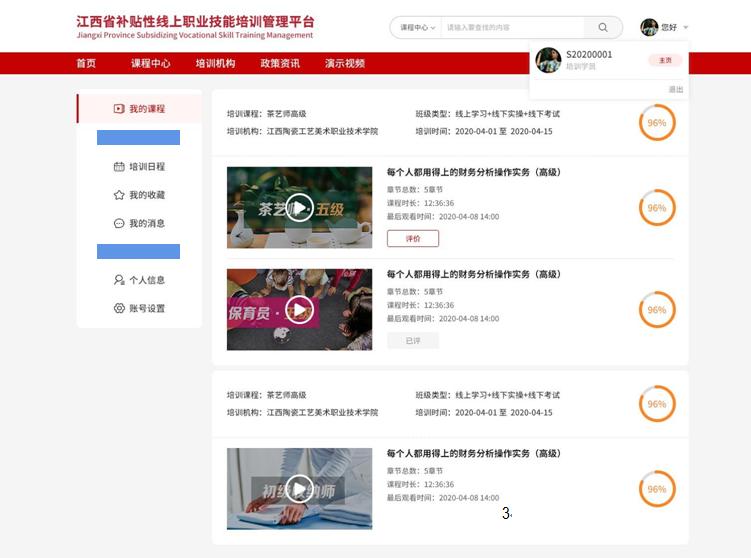Viewport: 751px width, 558px height.
Task: Open 我的消息 message icon
Action: pyautogui.click(x=119, y=223)
